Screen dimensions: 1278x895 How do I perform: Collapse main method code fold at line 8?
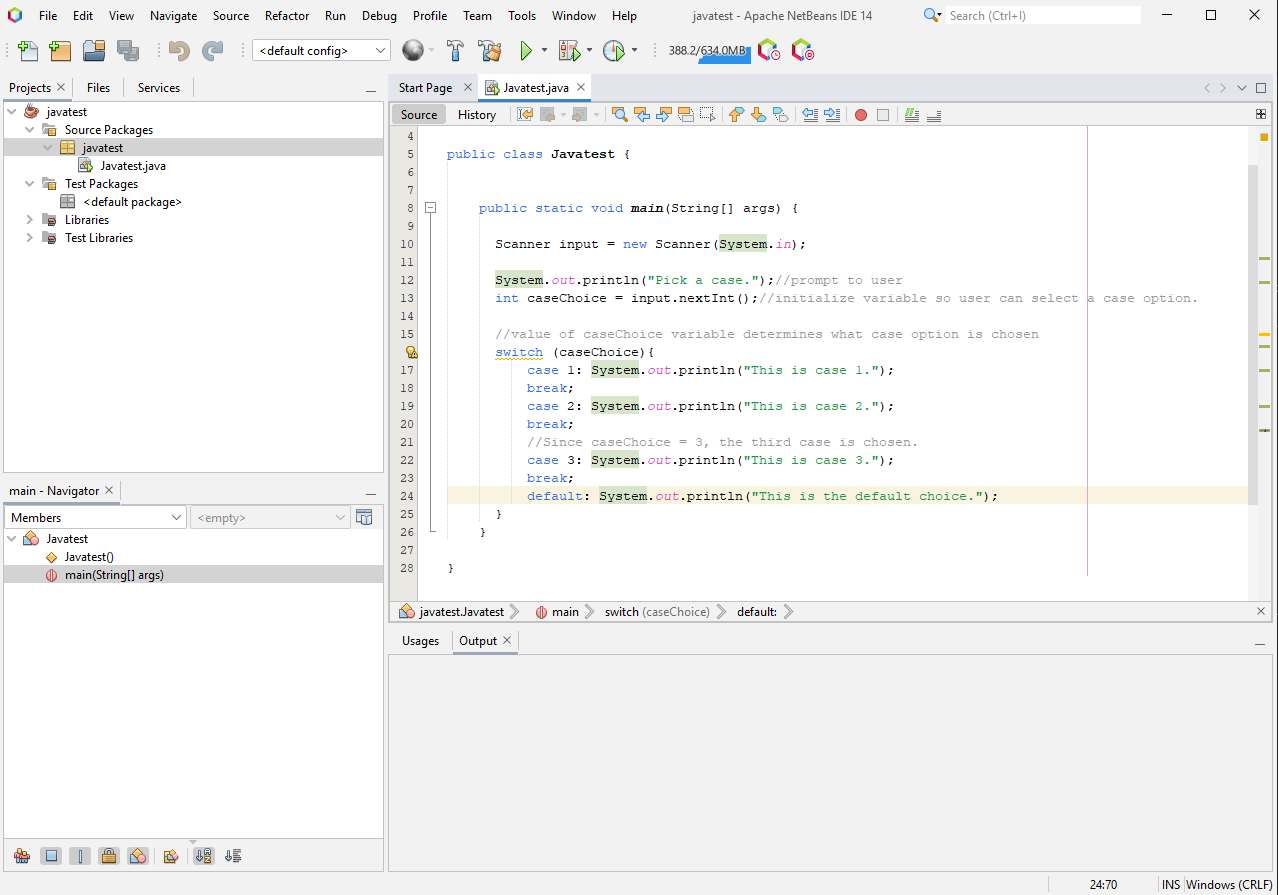[x=431, y=208]
